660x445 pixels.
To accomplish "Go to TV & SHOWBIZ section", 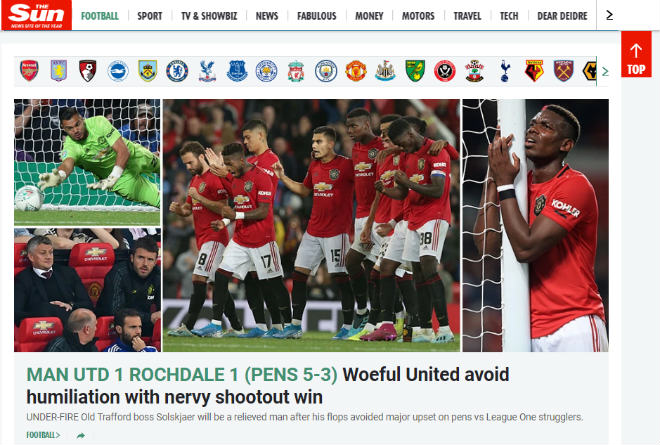I will click(x=209, y=16).
